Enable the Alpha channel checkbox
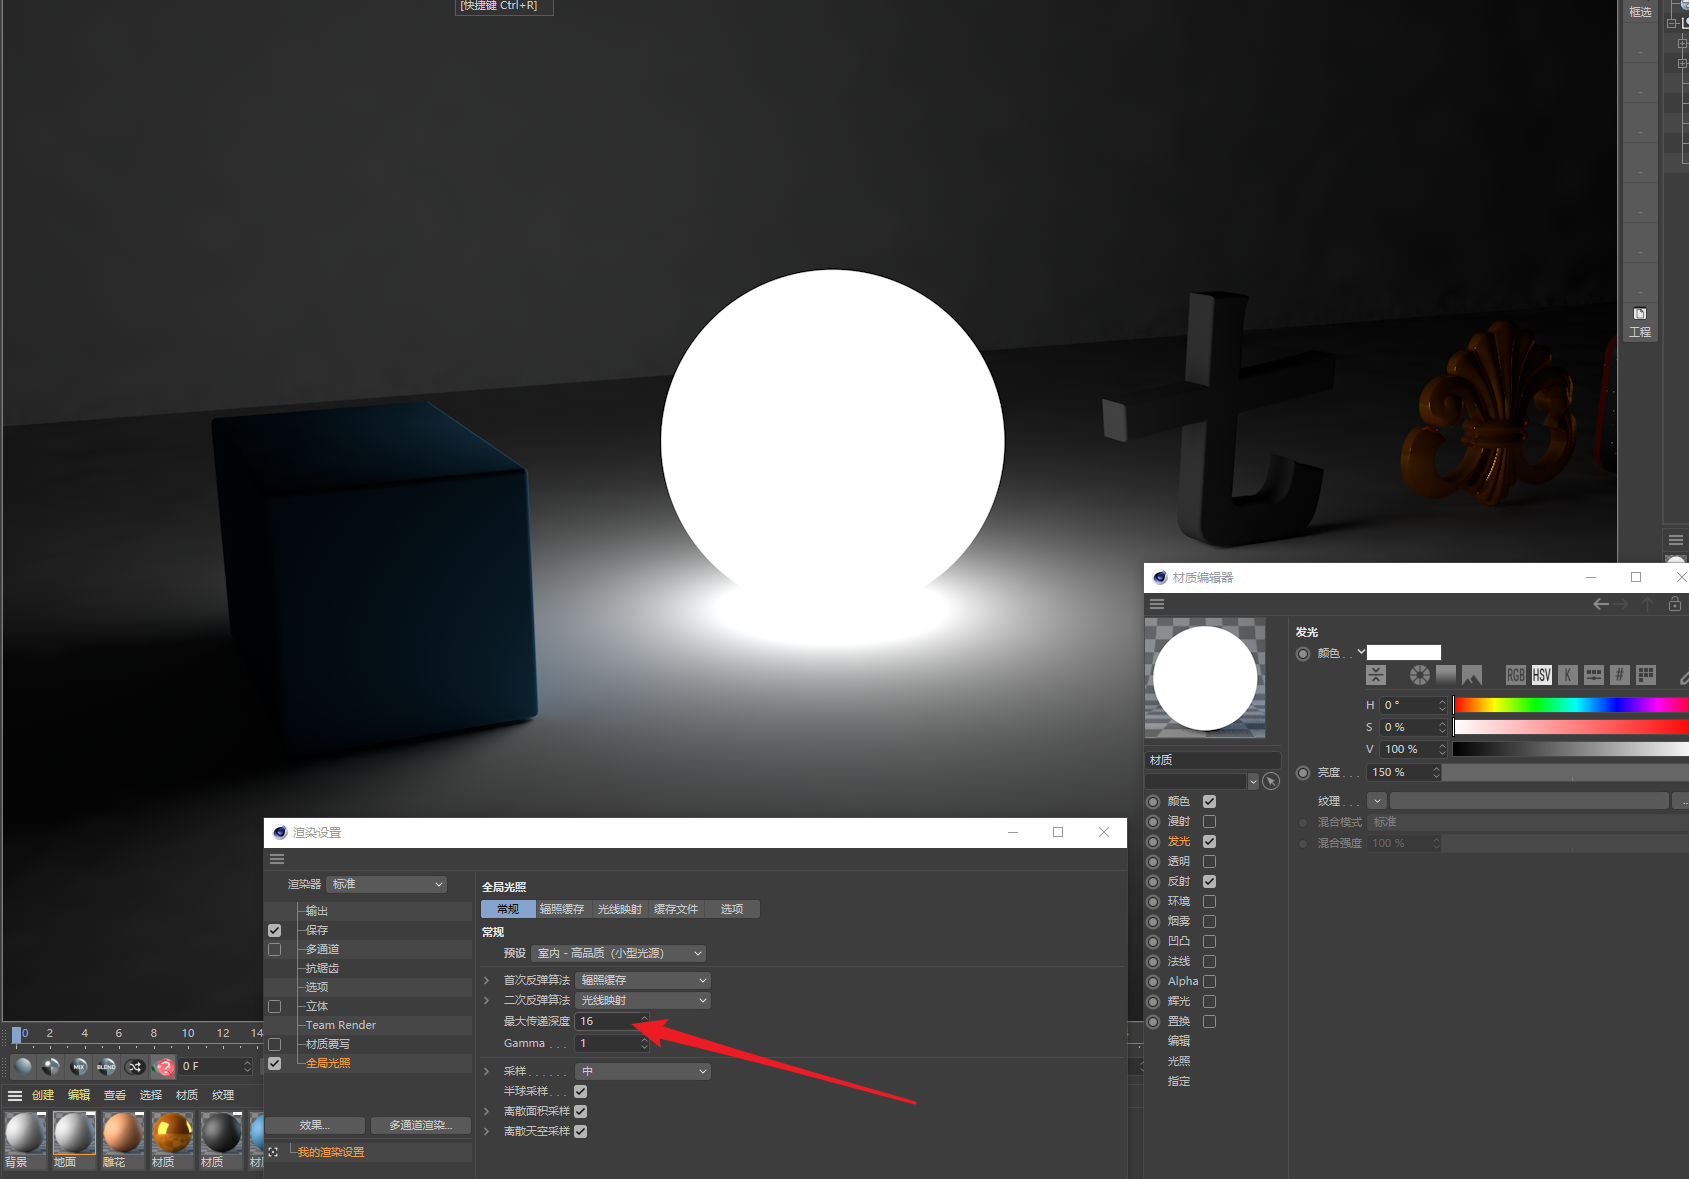 [x=1209, y=981]
